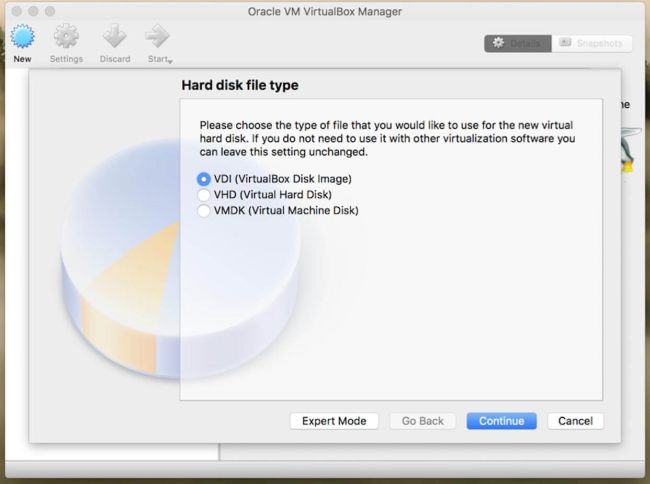650x484 pixels.
Task: Select VMDK (Virtual Machine Disk) format
Action: pos(204,211)
